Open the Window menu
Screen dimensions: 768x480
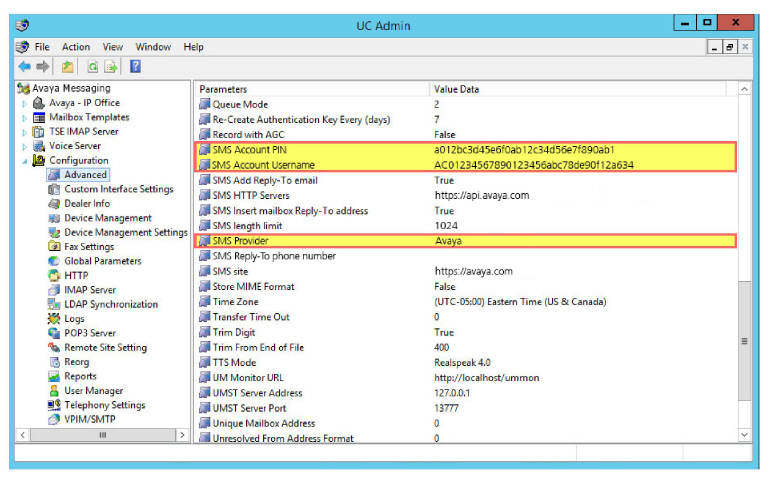(x=153, y=47)
